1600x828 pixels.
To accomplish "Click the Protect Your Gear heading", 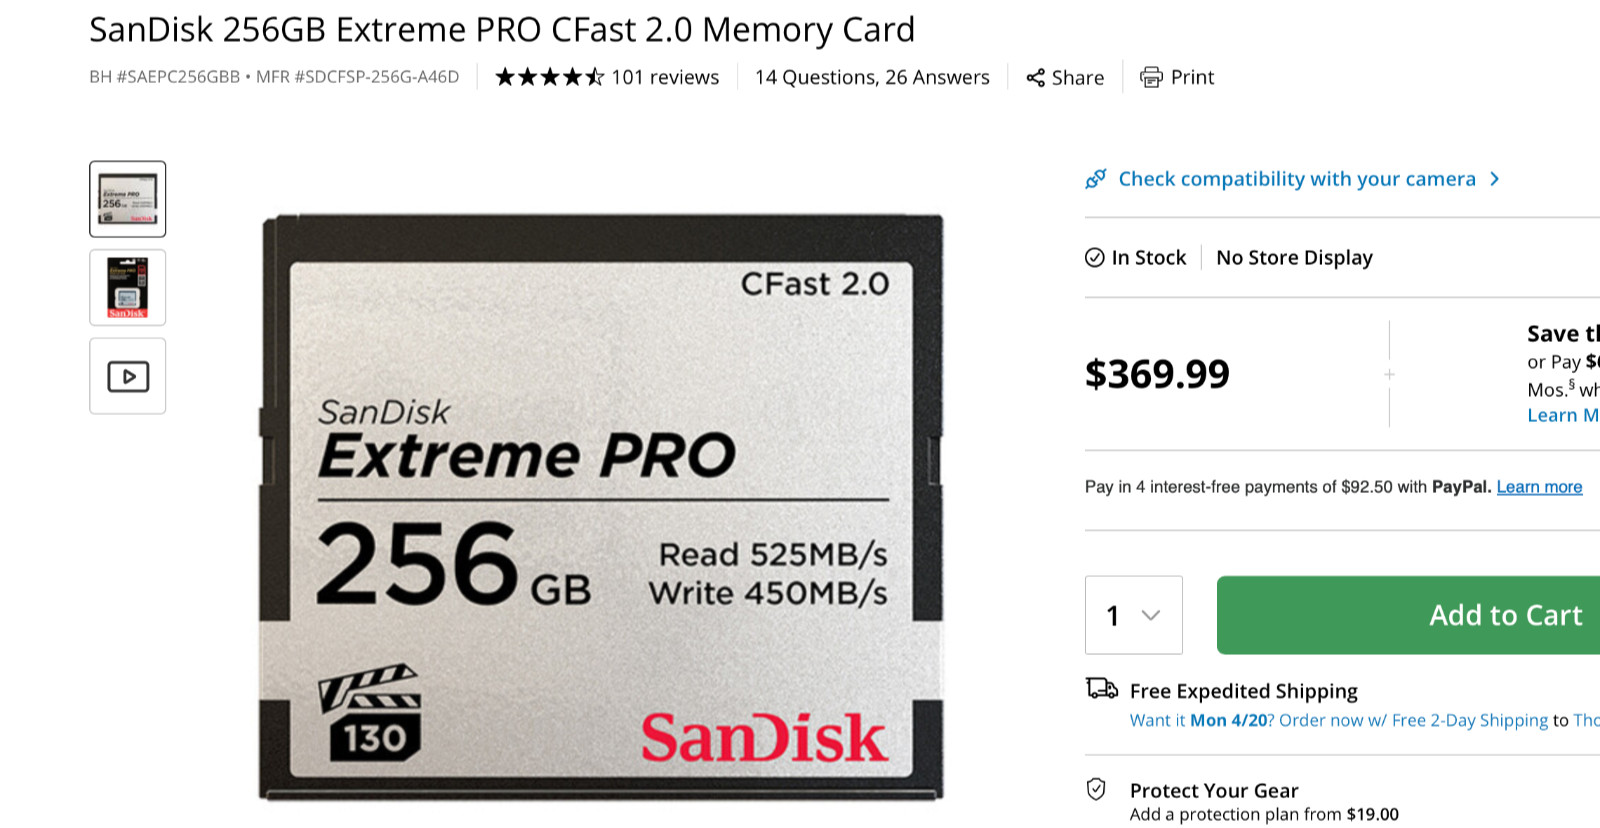I will pos(1214,791).
